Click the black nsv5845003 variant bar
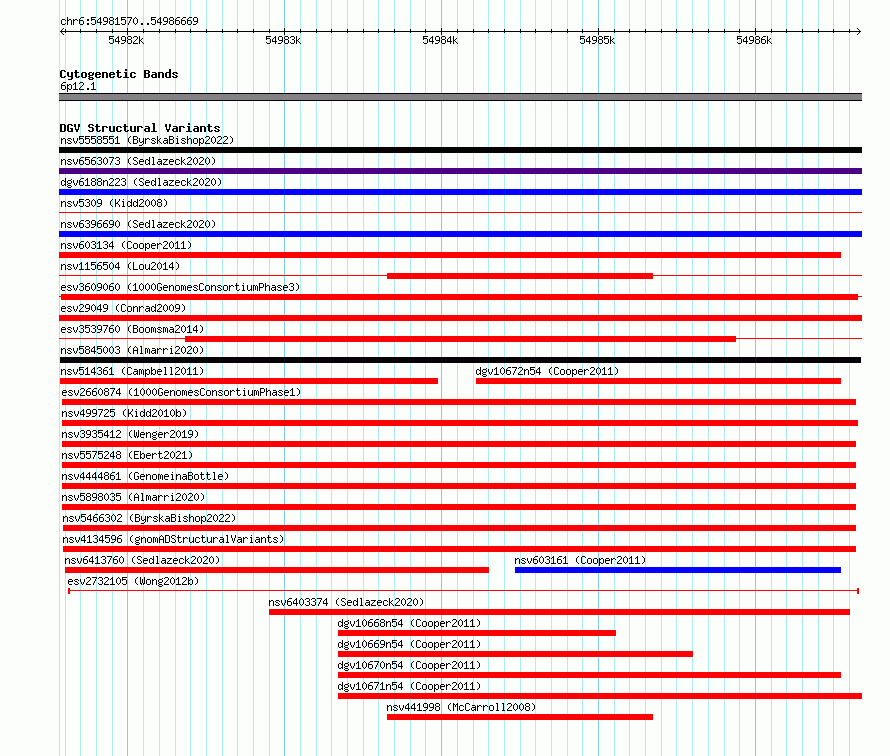890x756 pixels. tap(460, 360)
